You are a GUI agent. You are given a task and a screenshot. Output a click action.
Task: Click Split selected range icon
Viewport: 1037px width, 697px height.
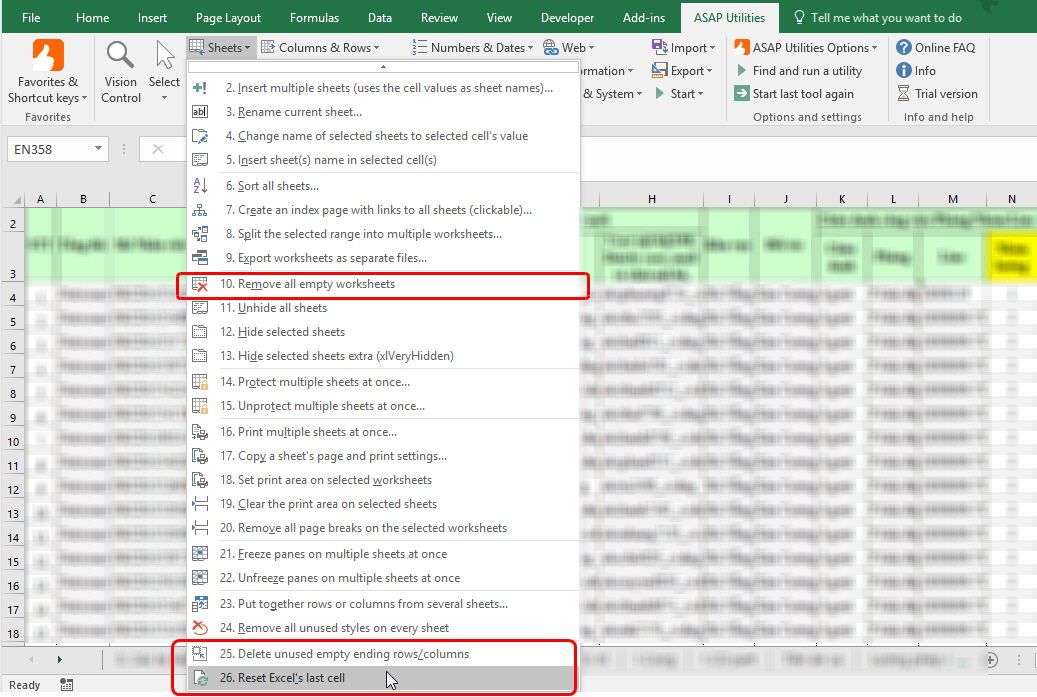[x=200, y=234]
